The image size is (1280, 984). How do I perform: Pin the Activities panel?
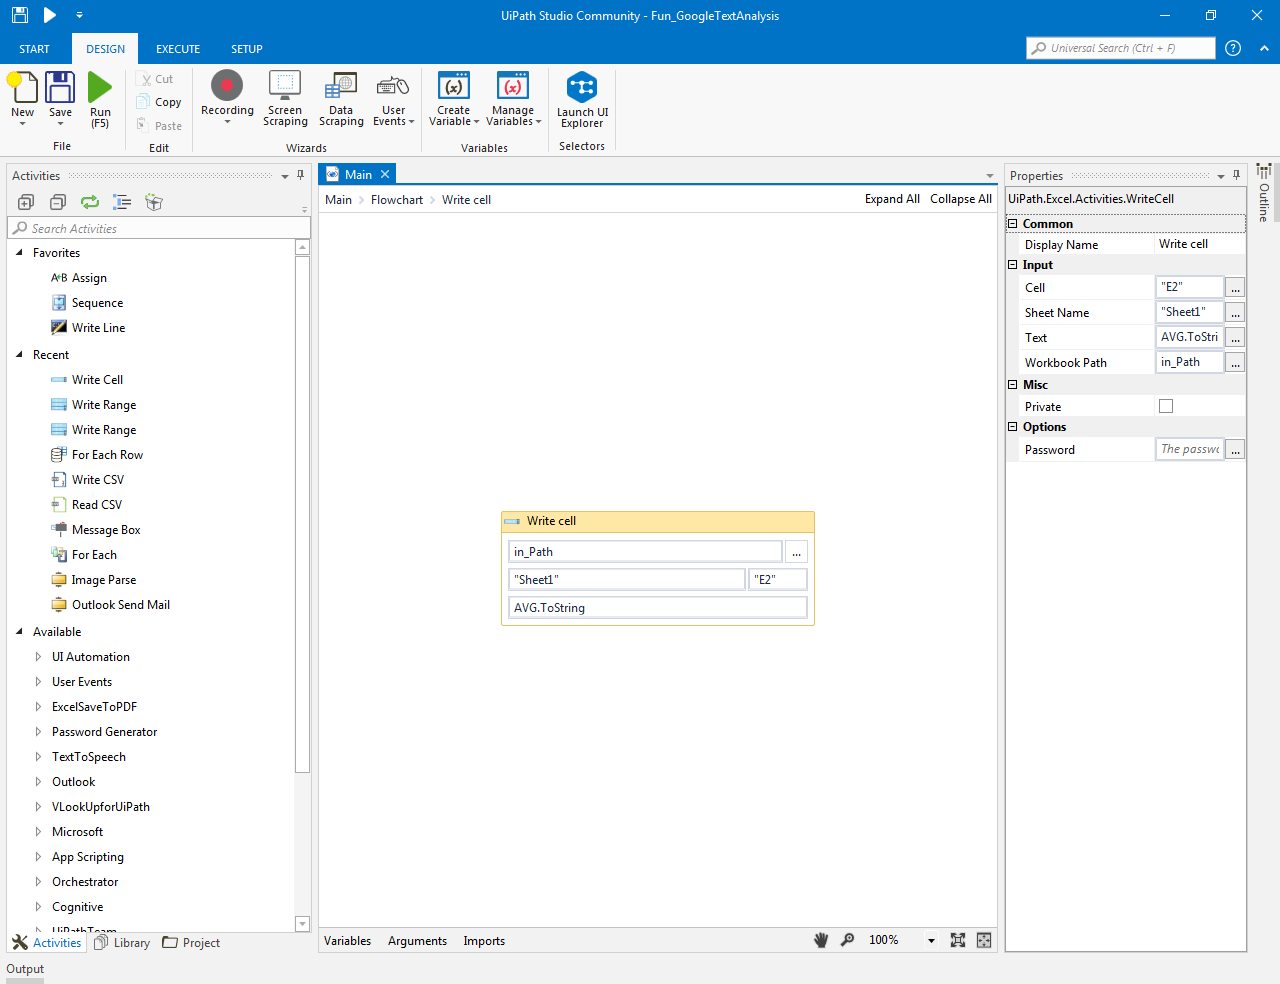click(301, 175)
